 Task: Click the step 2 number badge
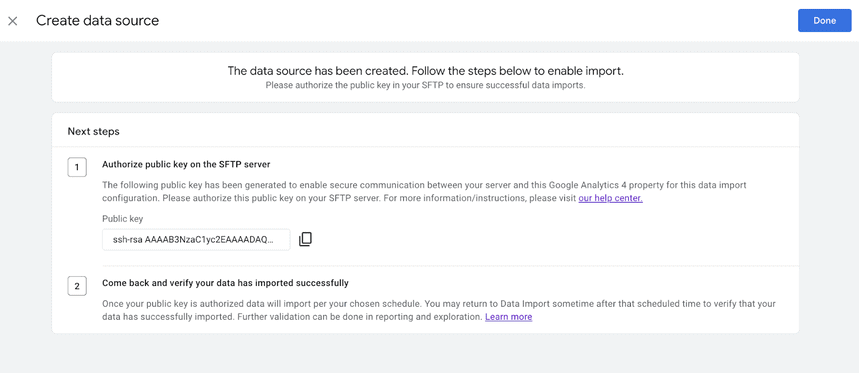(77, 286)
